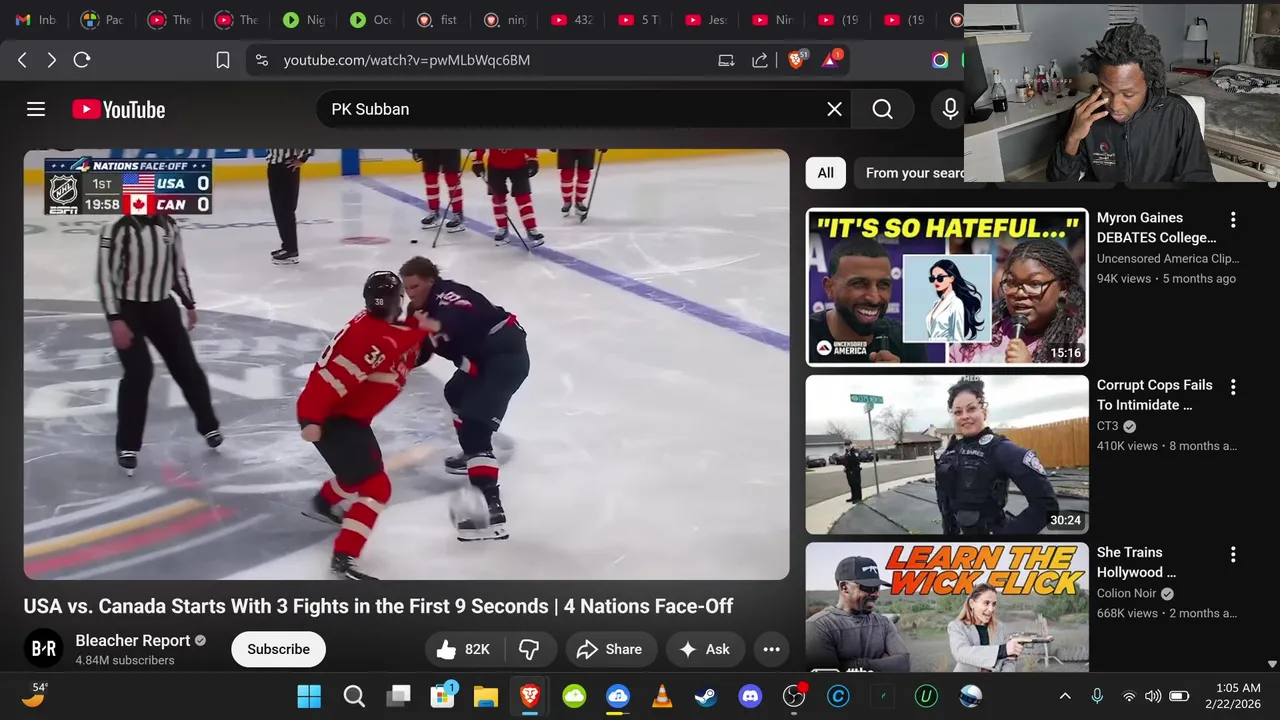Show hidden system tray icons
Screen dimensions: 1280x720
1065,696
